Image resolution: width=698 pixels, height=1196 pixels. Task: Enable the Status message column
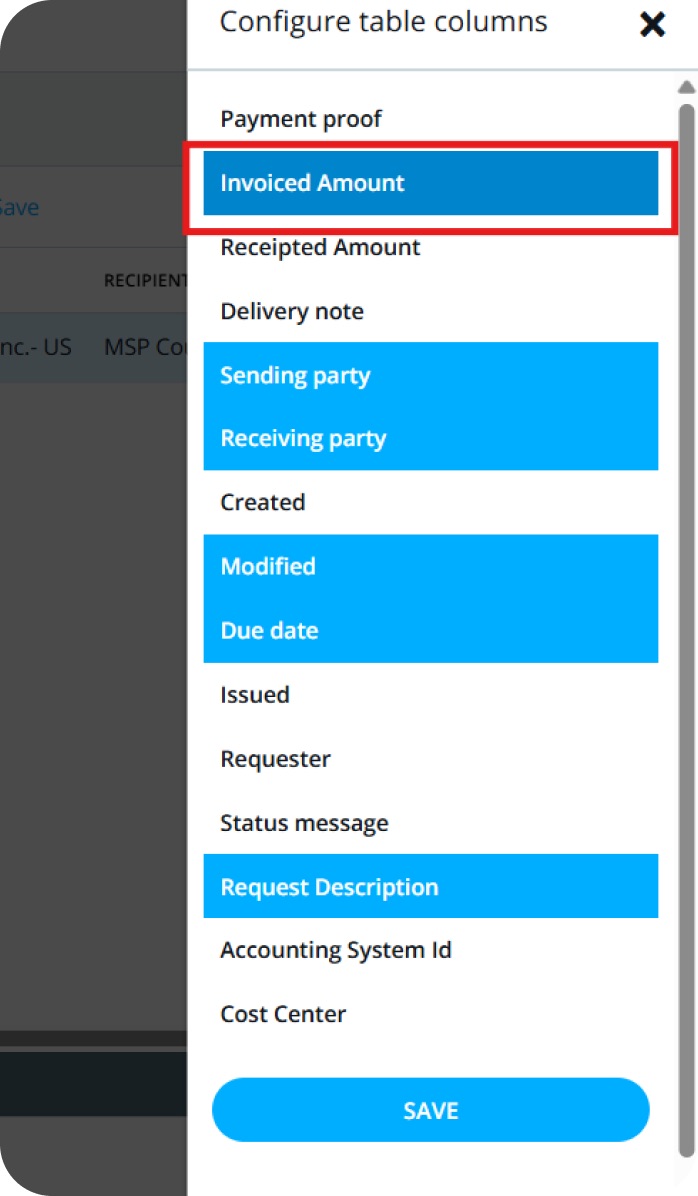click(x=304, y=824)
